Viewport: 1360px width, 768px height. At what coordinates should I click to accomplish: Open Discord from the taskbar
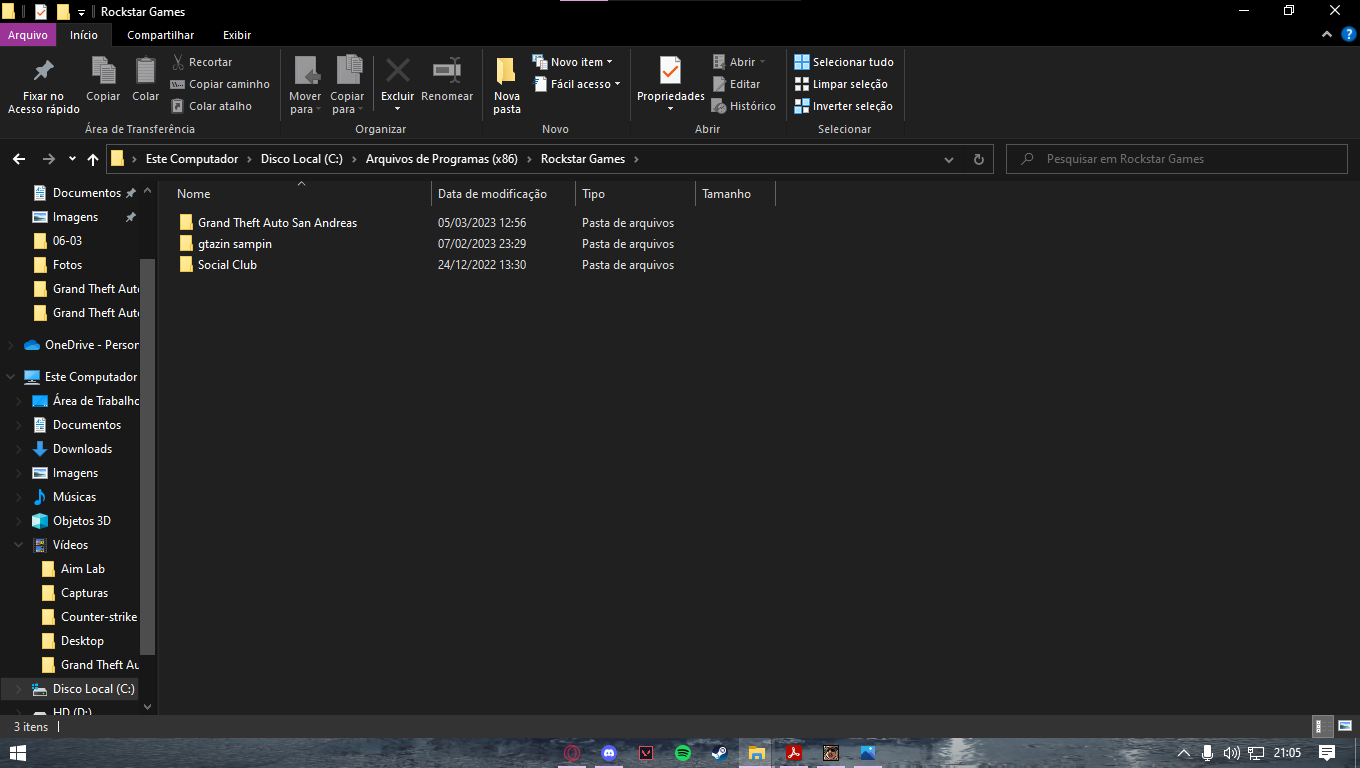pyautogui.click(x=609, y=753)
